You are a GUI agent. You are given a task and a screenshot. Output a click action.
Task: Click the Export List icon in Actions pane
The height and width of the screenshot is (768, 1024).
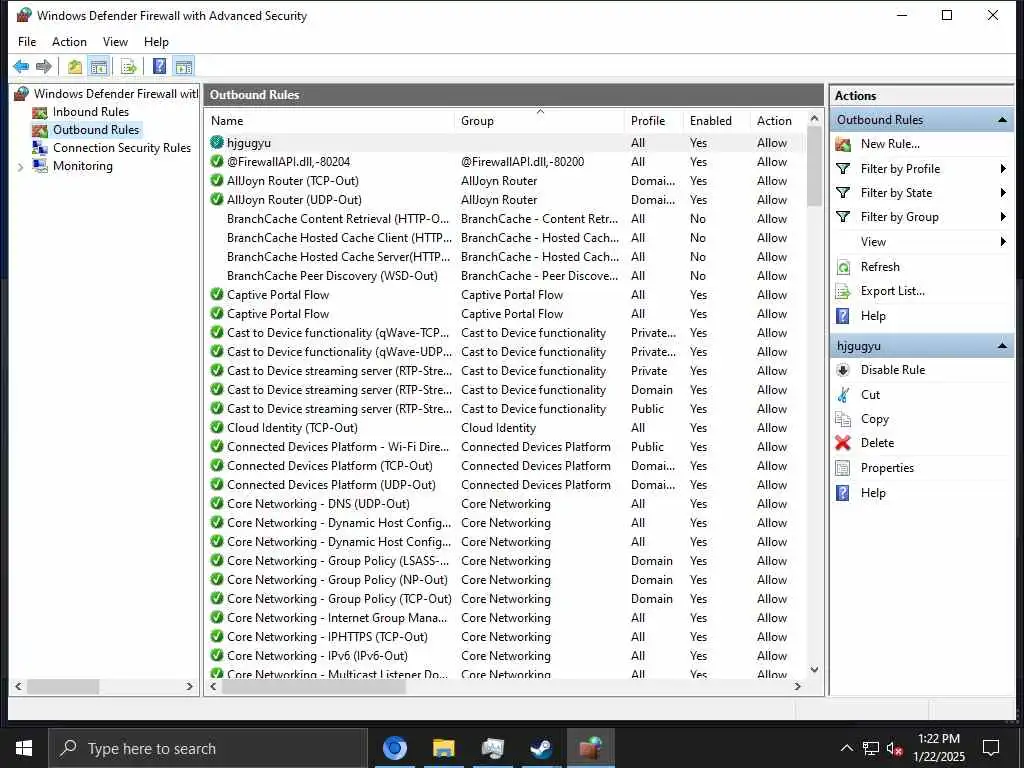tap(843, 291)
